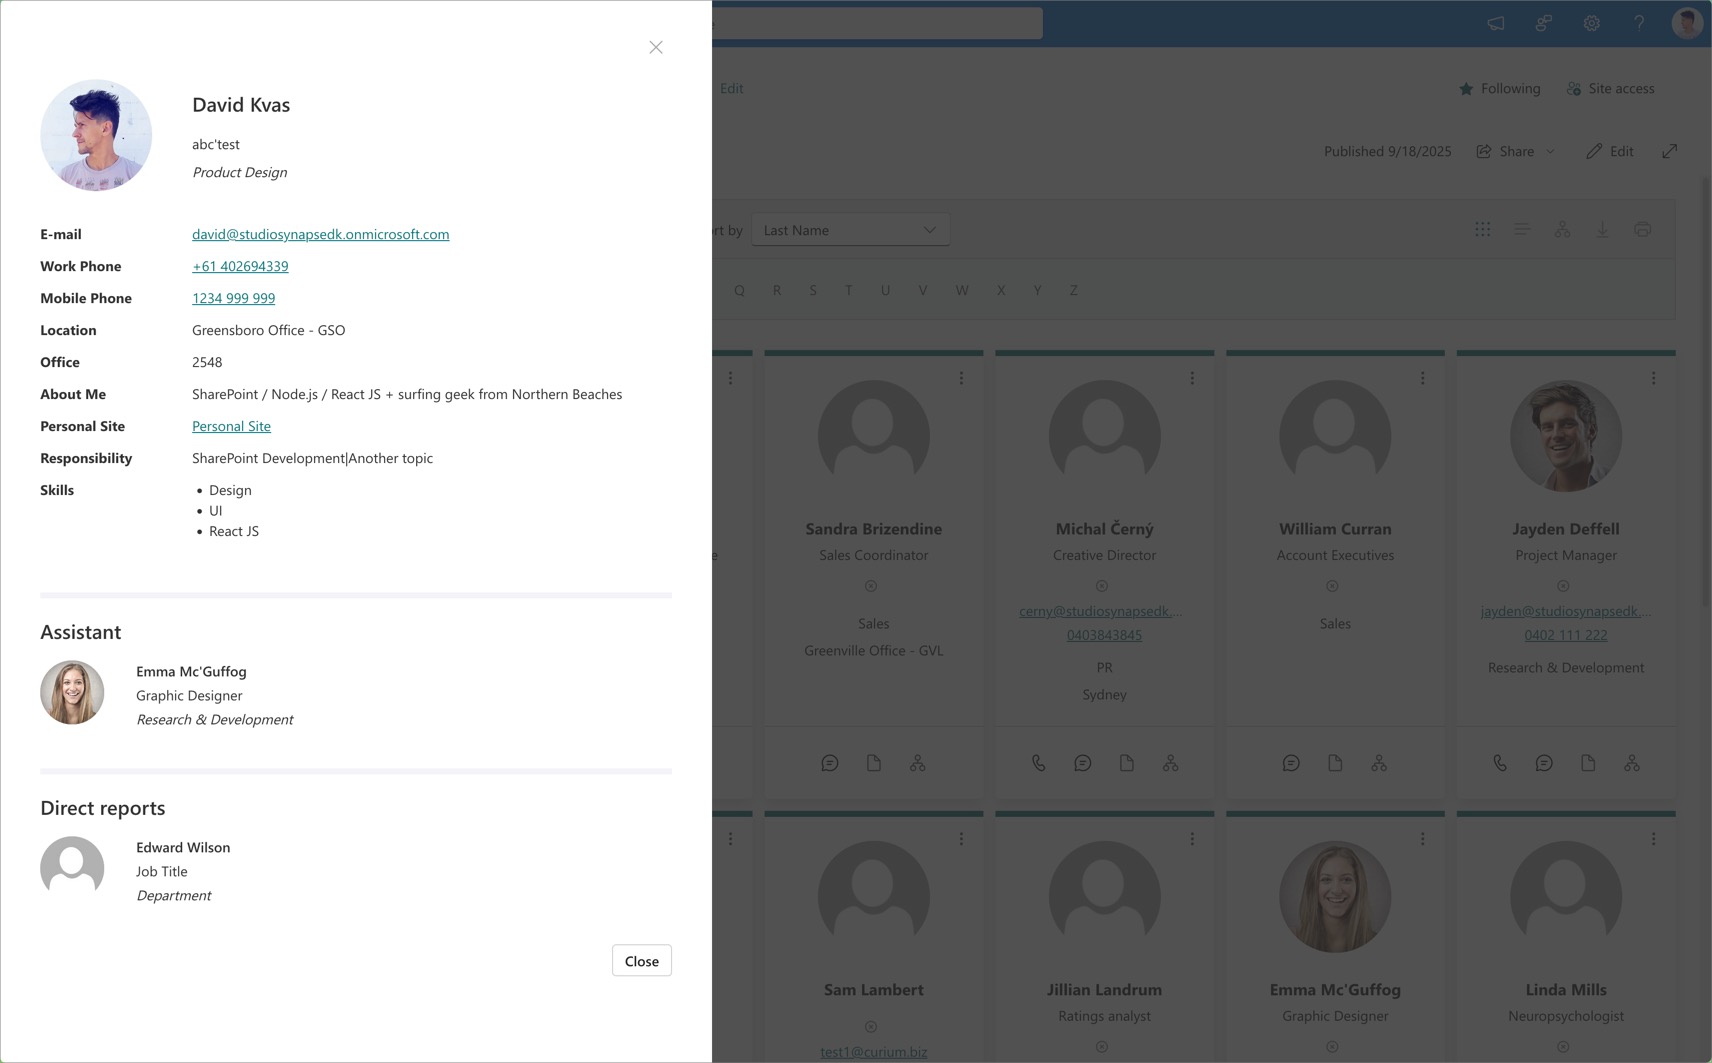Image resolution: width=1712 pixels, height=1063 pixels.
Task: Open more options on Jayden Deffell's card
Action: [x=1653, y=378]
